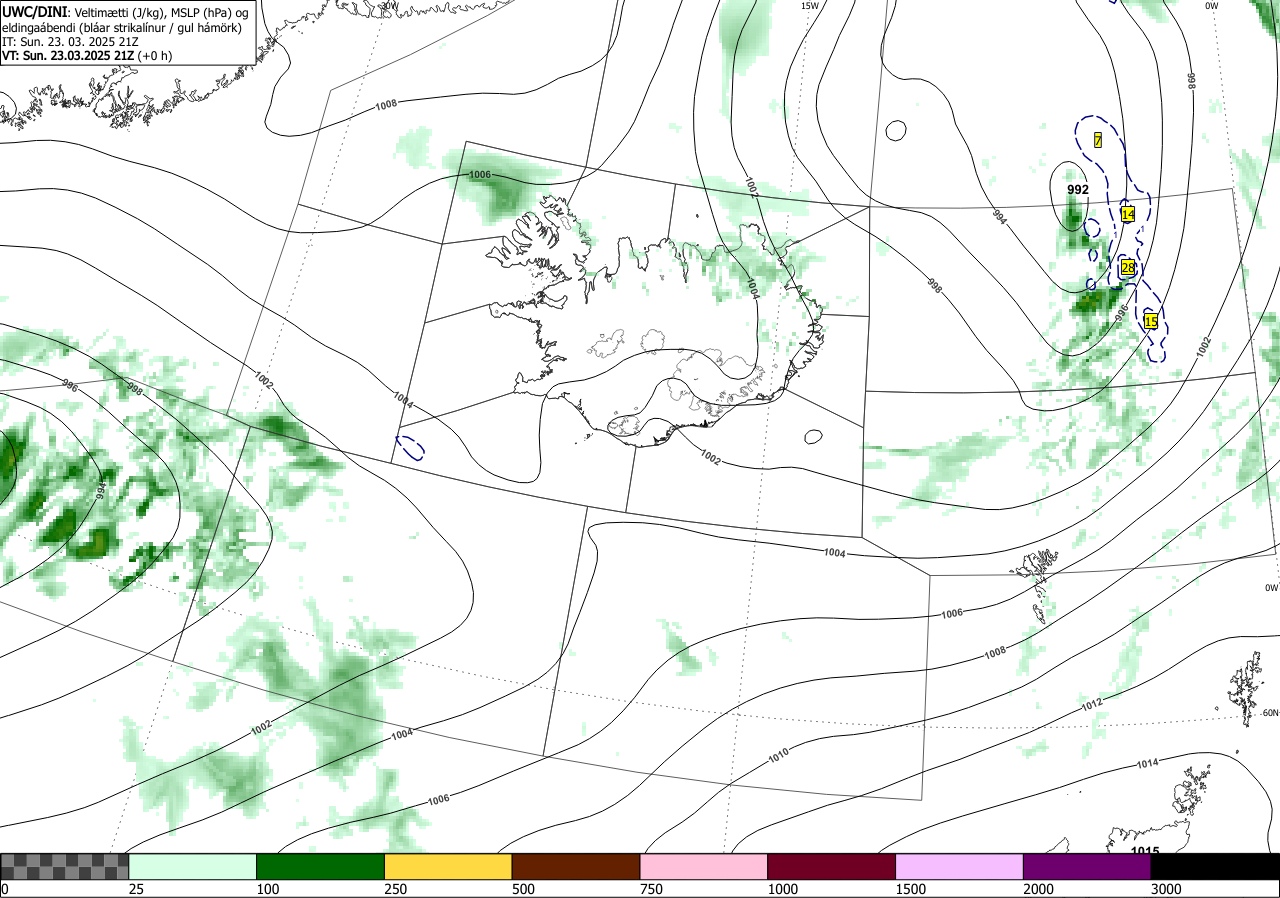Click the "15W" longitude label
Image resolution: width=1280 pixels, height=898 pixels.
(810, 6)
